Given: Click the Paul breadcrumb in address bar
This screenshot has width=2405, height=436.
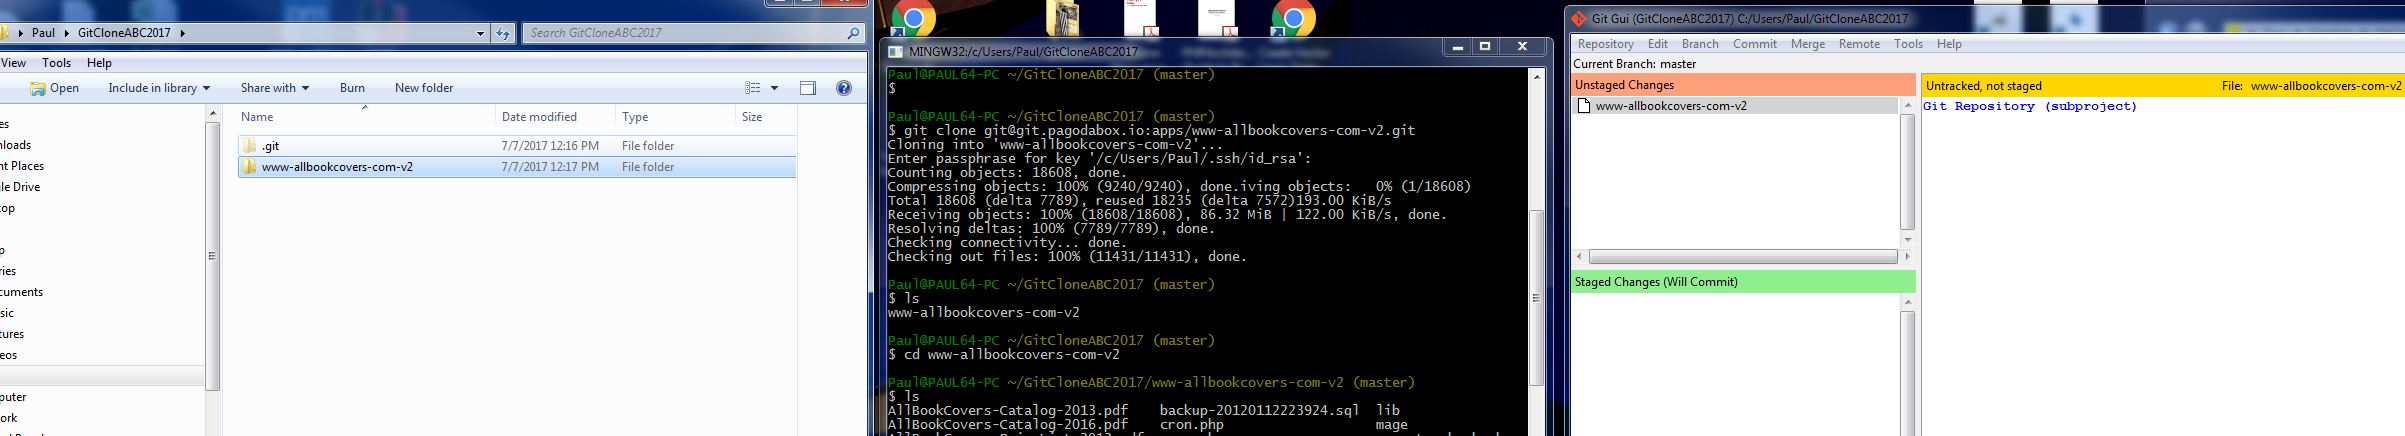Looking at the screenshot, I should [43, 33].
